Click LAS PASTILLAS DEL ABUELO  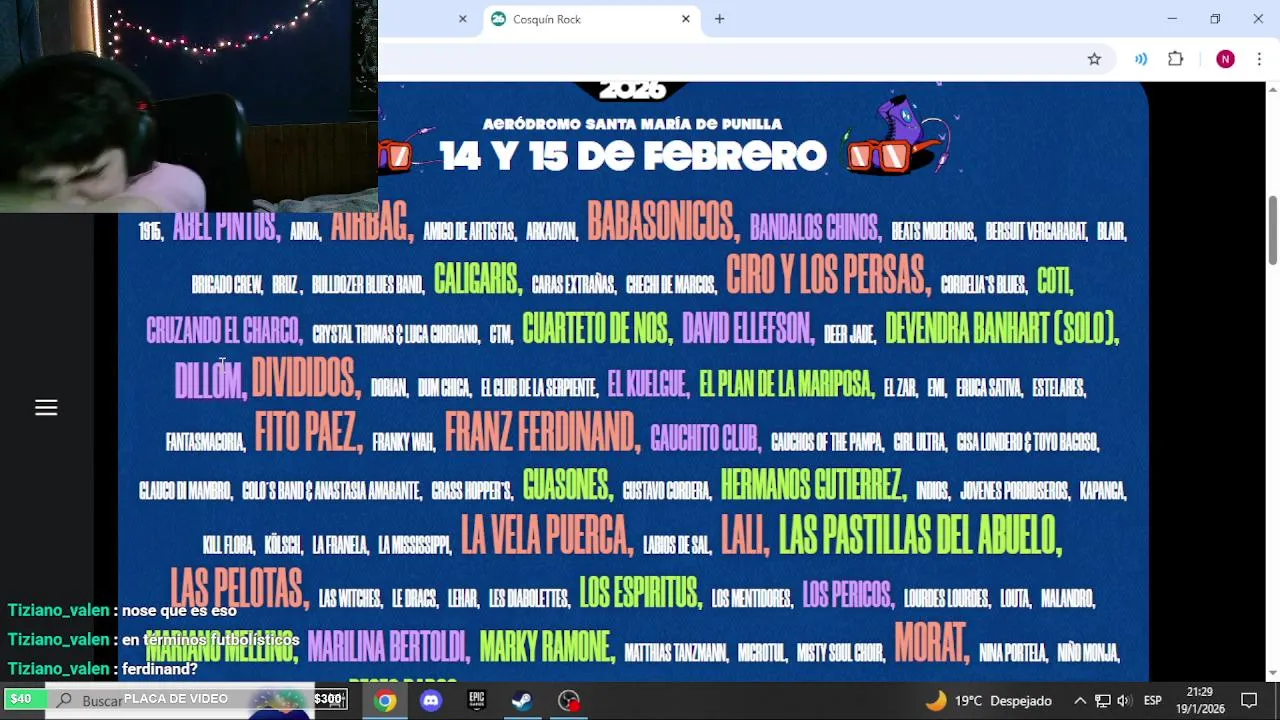pos(920,535)
